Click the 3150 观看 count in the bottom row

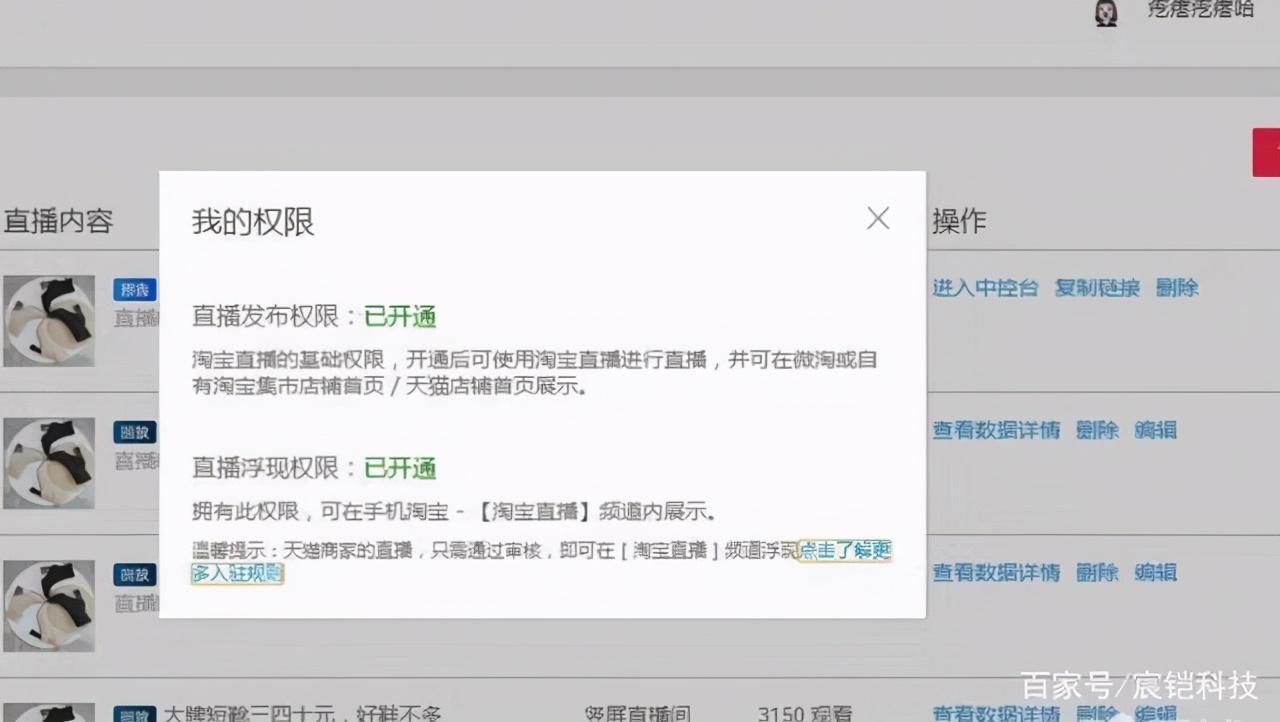pyautogui.click(x=805, y=713)
